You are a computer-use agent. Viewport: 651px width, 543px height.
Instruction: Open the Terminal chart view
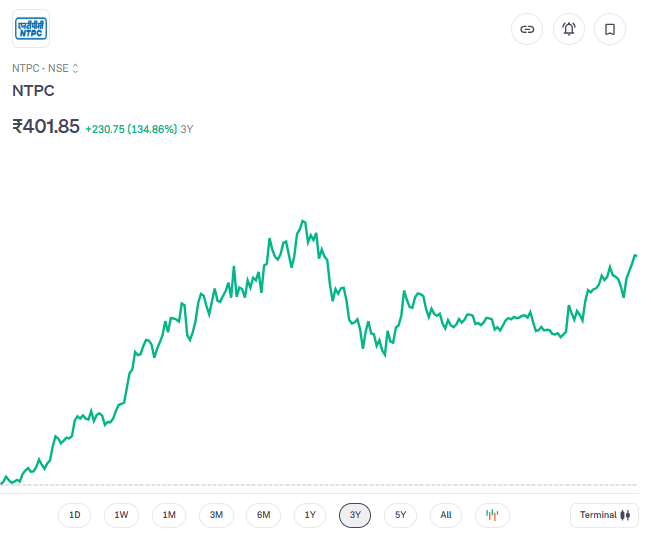tap(604, 515)
